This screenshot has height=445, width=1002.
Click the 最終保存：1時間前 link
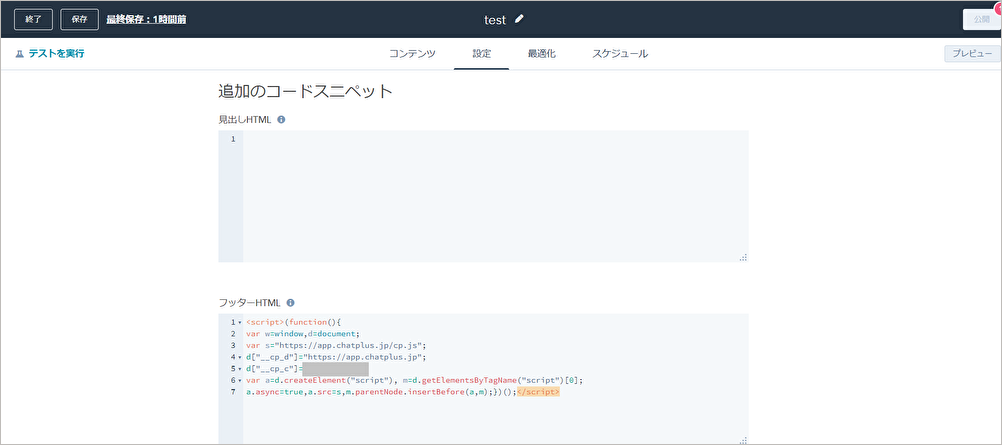(x=146, y=19)
